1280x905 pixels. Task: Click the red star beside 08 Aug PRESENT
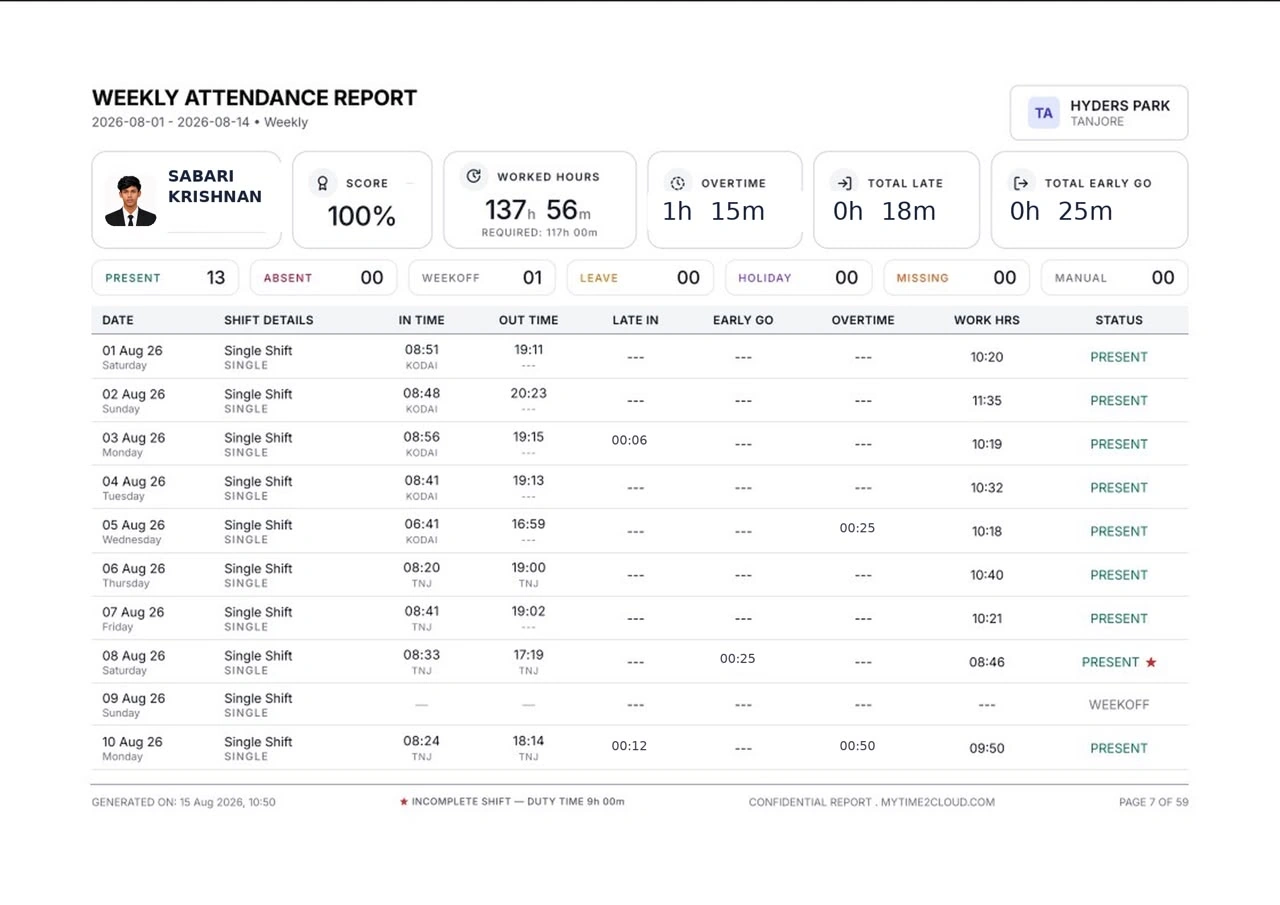[x=1151, y=662]
